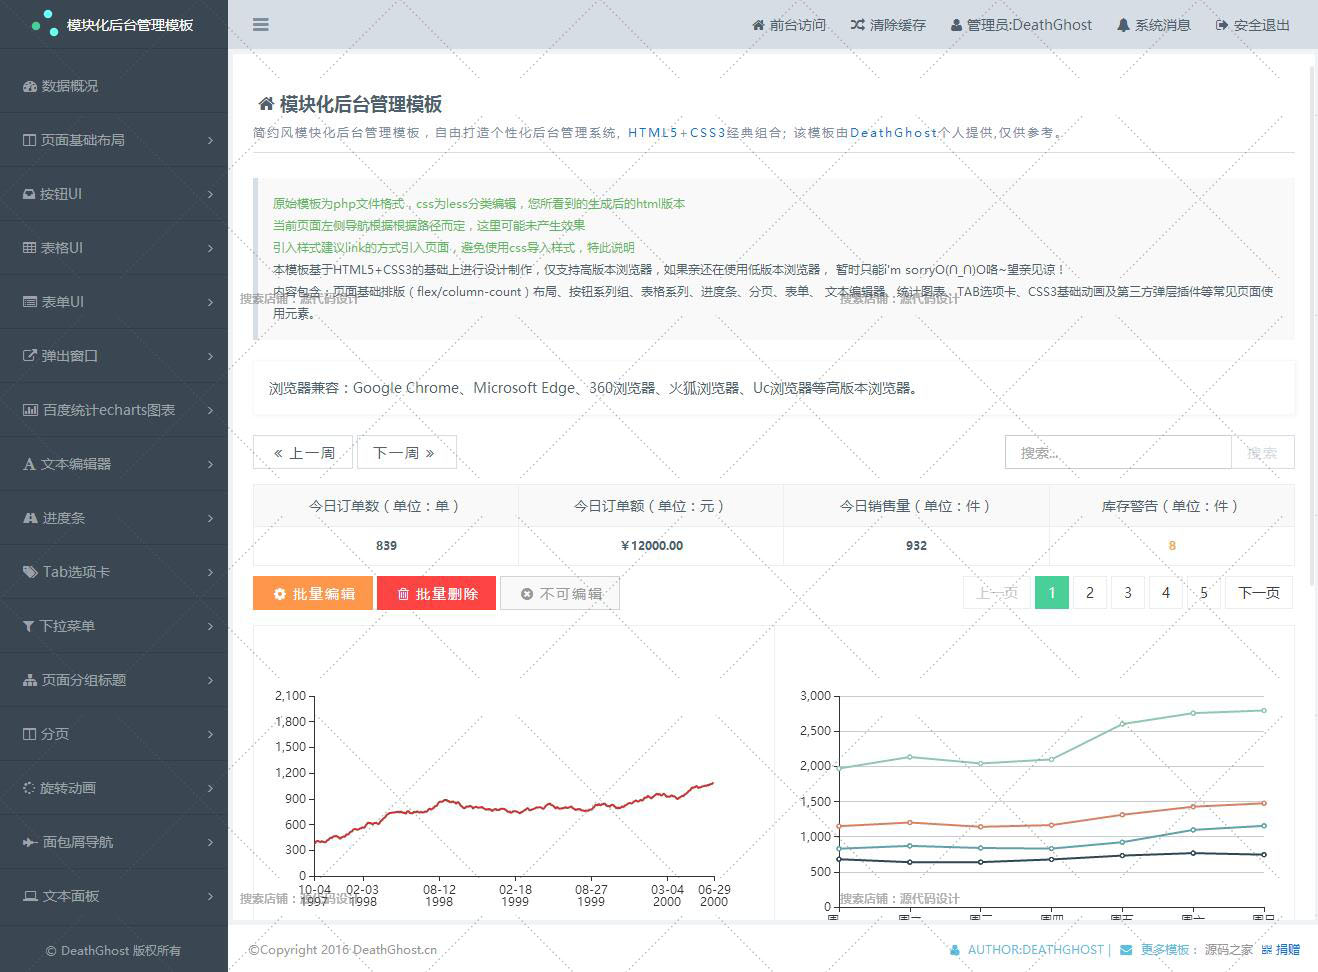Open the 源码之家 footer link
1318x972 pixels.
[x=1228, y=950]
